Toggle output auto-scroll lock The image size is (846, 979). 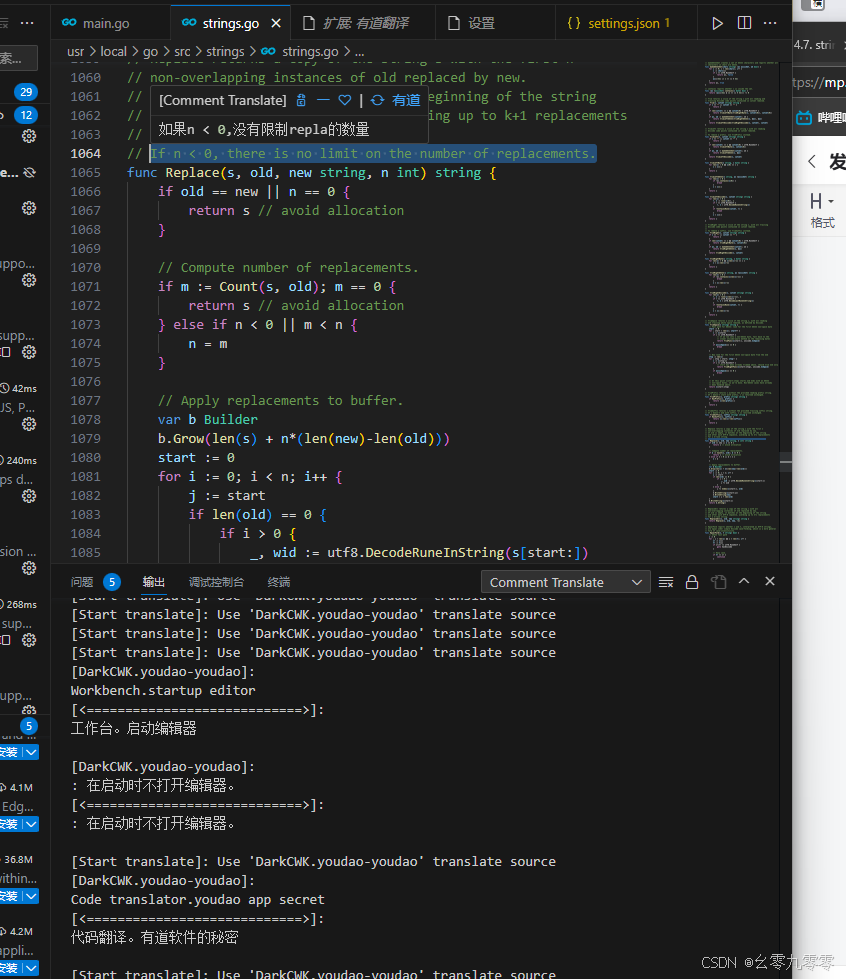tap(692, 582)
